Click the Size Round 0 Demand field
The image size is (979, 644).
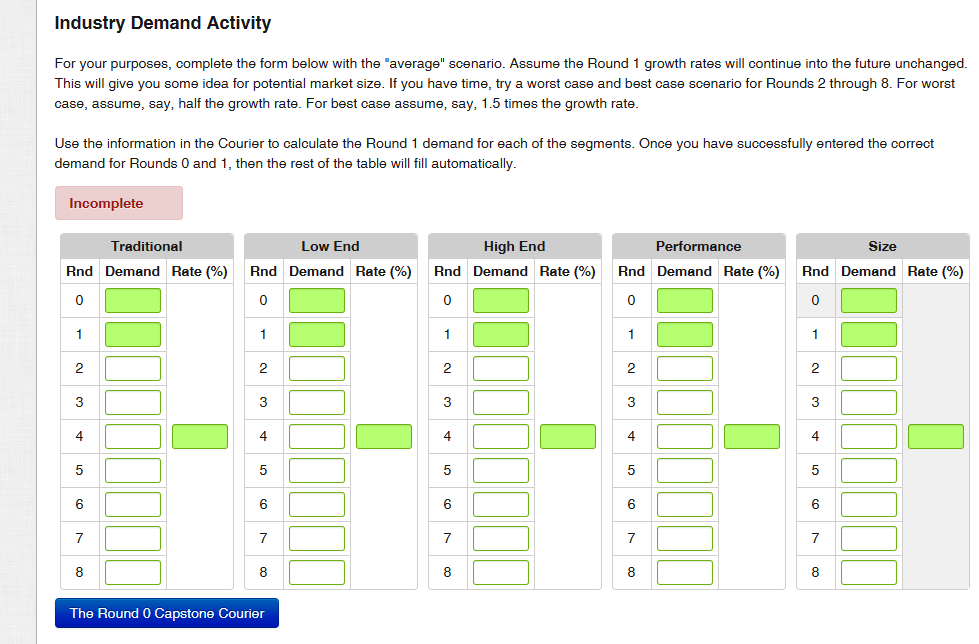868,299
